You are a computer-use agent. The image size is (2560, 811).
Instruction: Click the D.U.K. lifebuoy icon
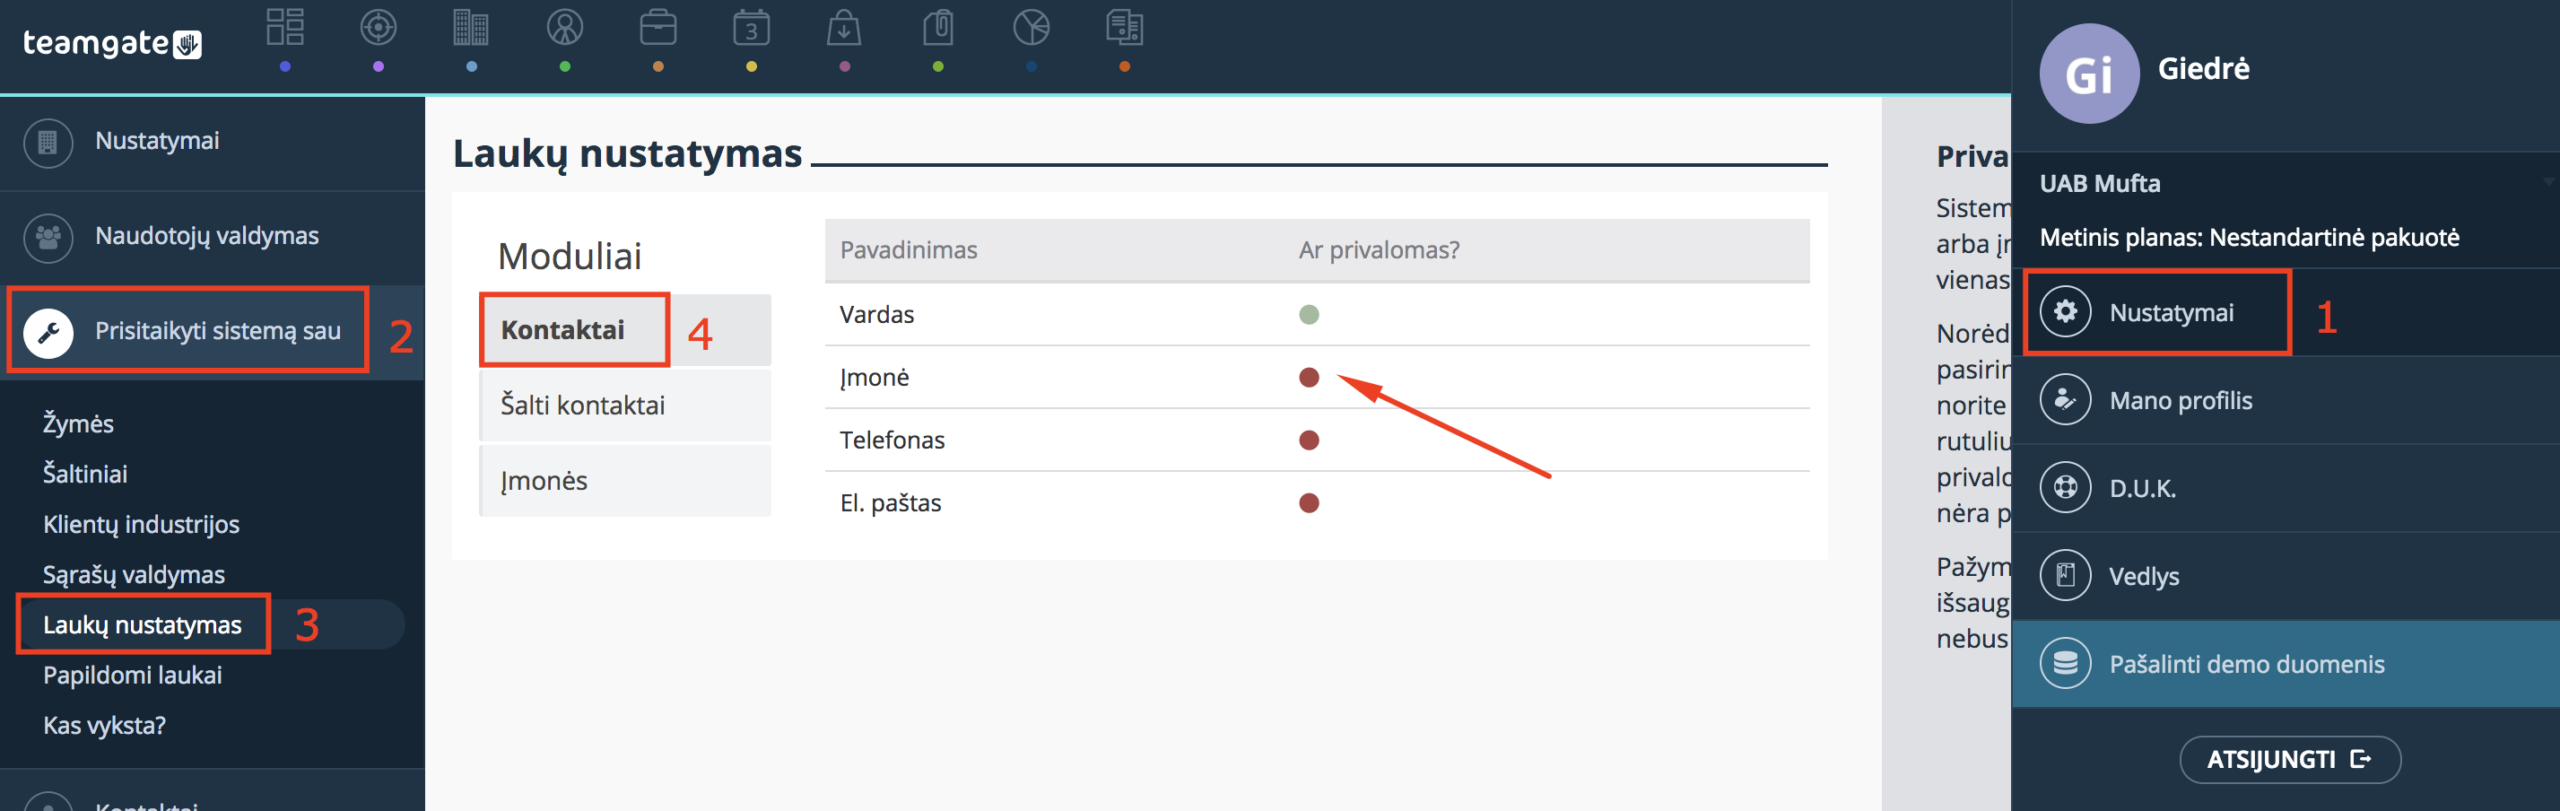2065,488
